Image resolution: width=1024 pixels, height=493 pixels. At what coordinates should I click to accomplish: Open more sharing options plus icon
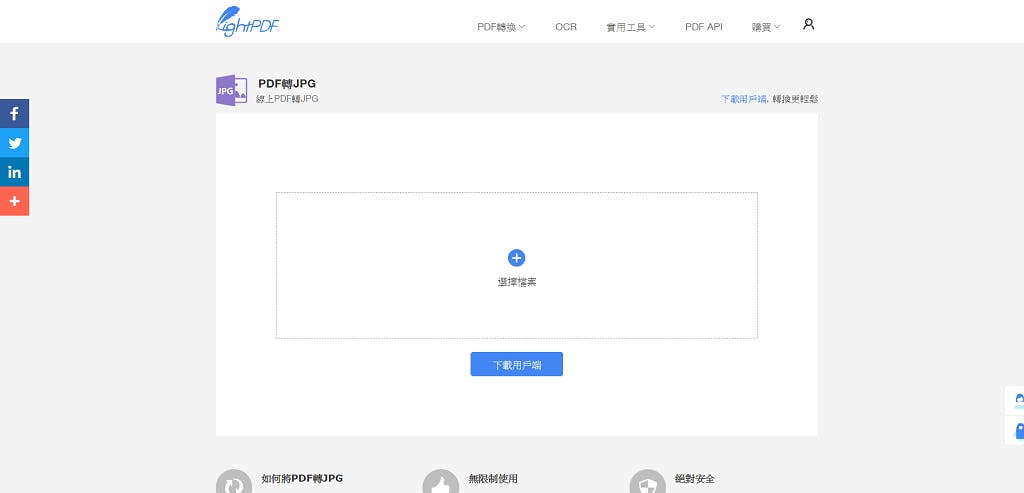click(x=14, y=201)
